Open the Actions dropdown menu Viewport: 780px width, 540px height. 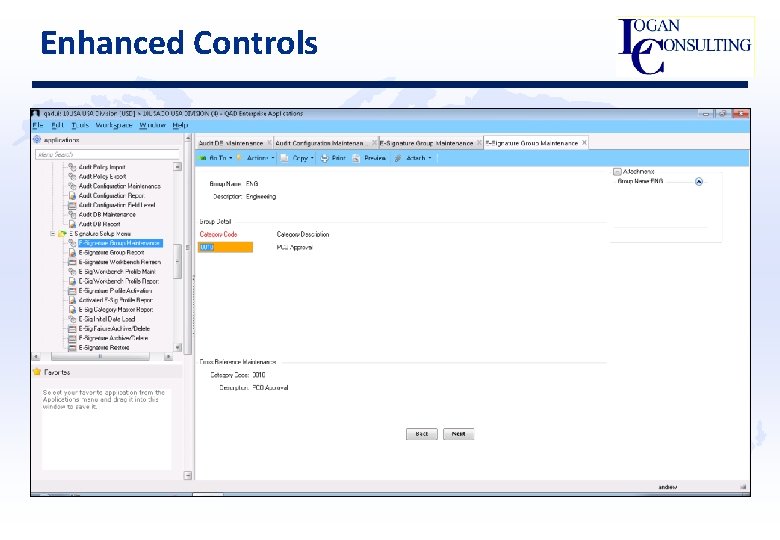pos(256,158)
